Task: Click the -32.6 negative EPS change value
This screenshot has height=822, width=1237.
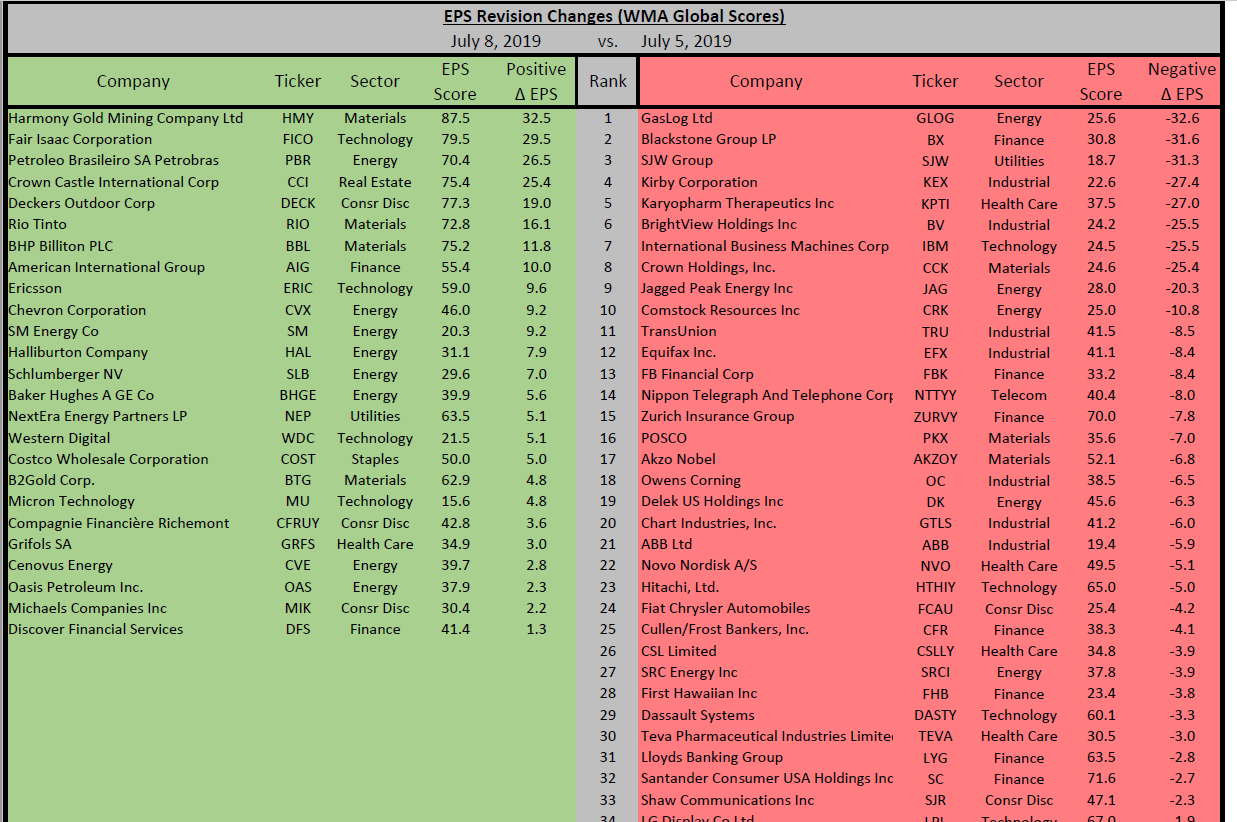Action: pyautogui.click(x=1181, y=118)
